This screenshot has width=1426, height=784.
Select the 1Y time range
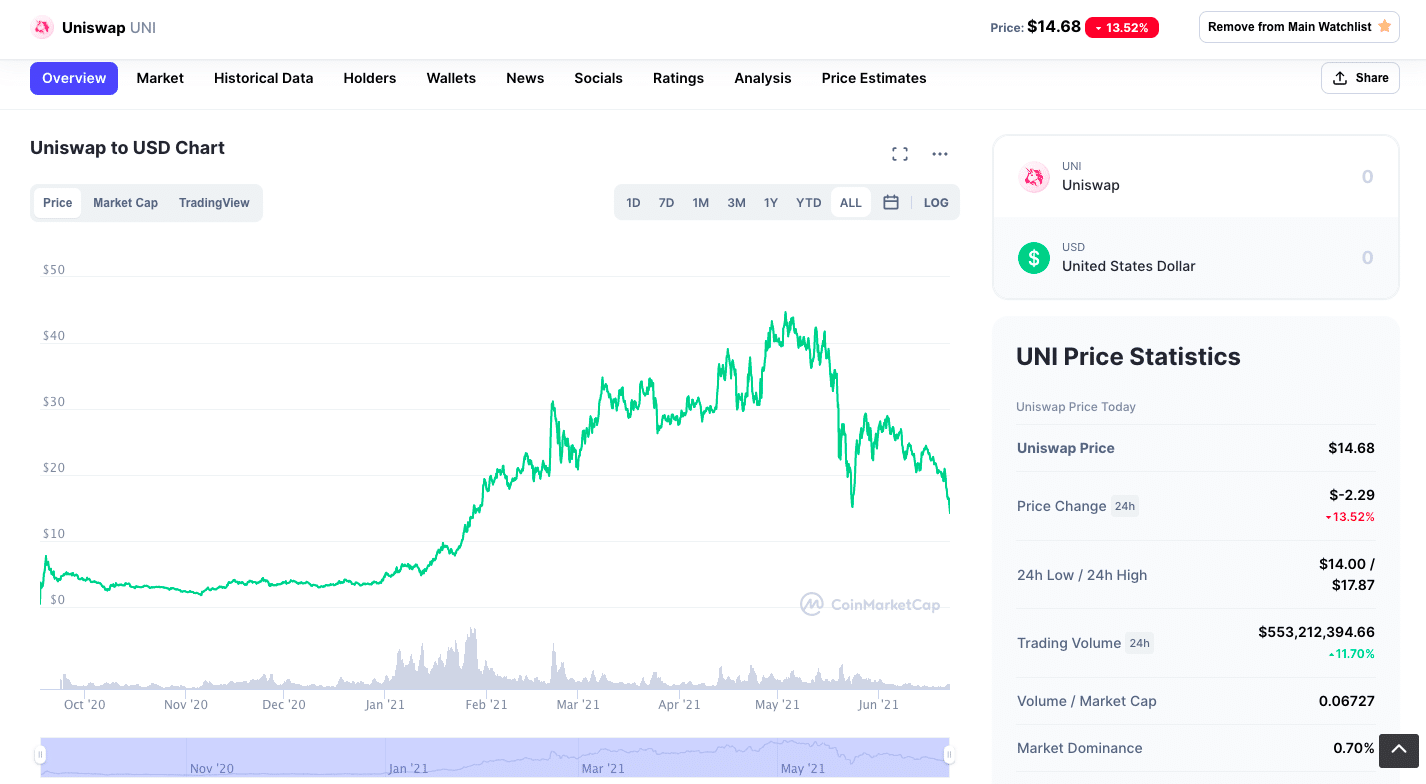(771, 203)
